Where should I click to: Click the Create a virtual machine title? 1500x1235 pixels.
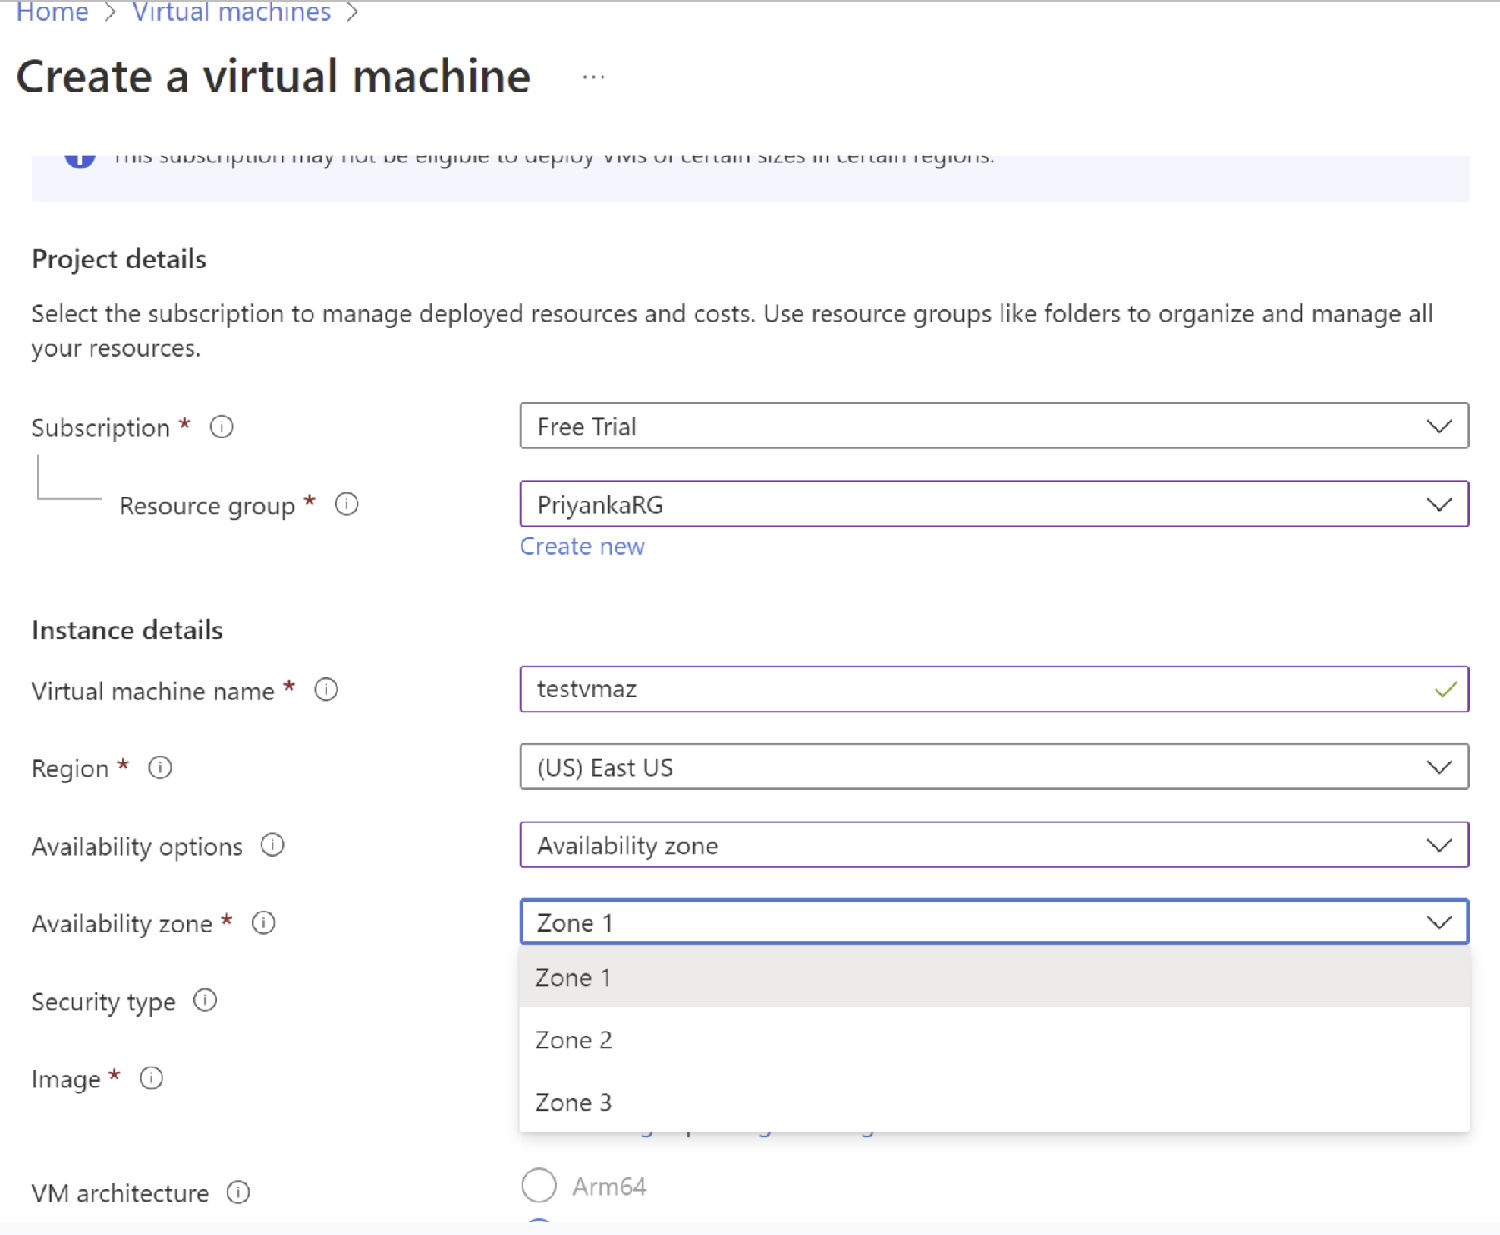[273, 77]
